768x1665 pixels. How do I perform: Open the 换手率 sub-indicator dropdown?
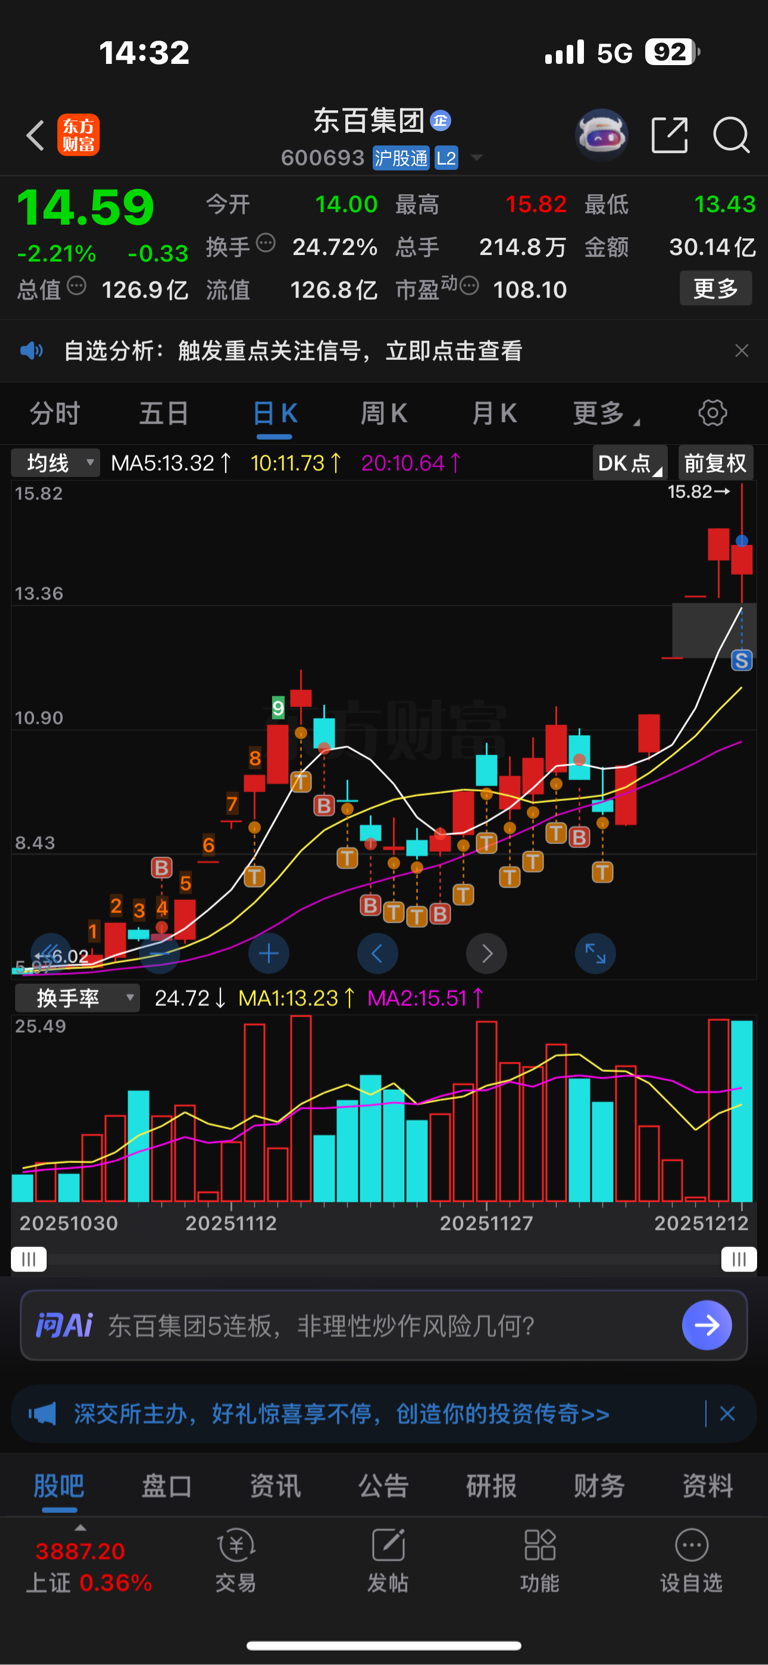(77, 998)
